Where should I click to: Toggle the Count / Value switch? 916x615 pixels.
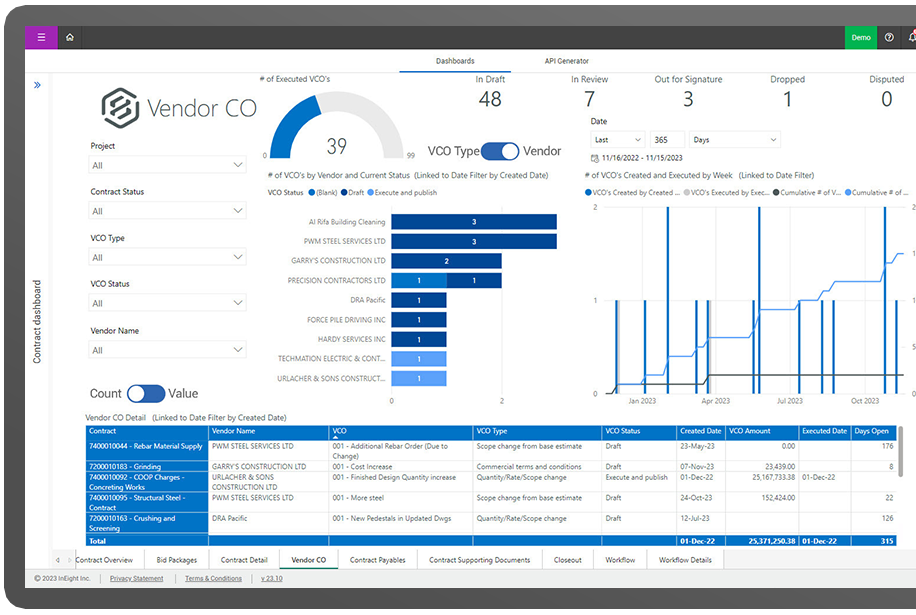(146, 393)
